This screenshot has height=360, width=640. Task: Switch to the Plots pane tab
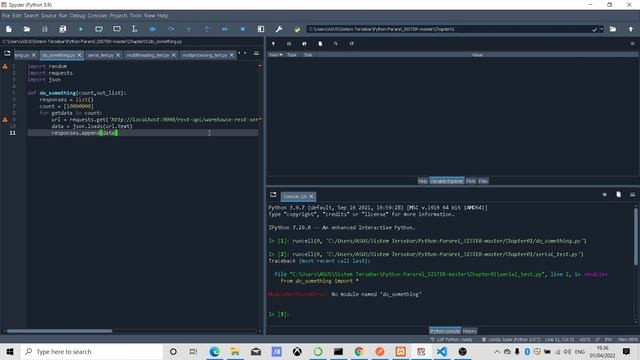click(471, 181)
